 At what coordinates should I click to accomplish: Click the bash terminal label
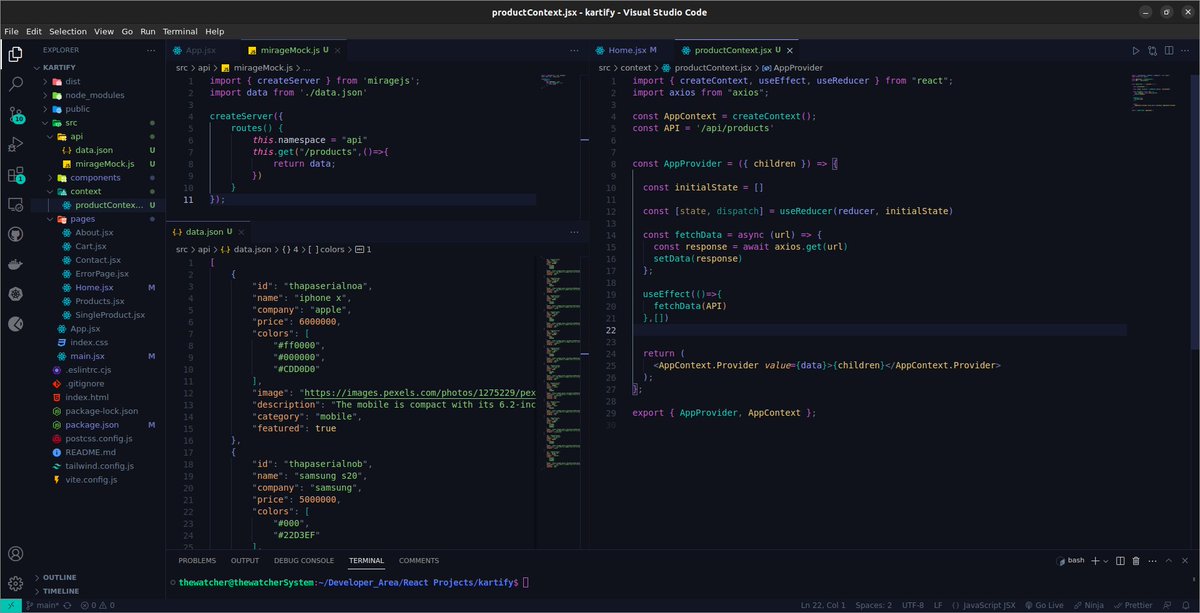point(1070,561)
